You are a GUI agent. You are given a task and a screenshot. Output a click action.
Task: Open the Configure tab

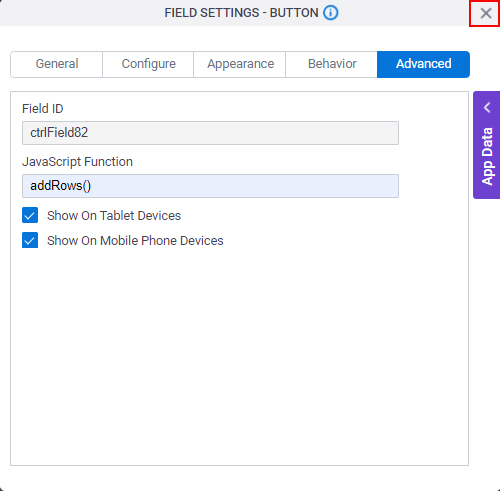click(x=148, y=64)
